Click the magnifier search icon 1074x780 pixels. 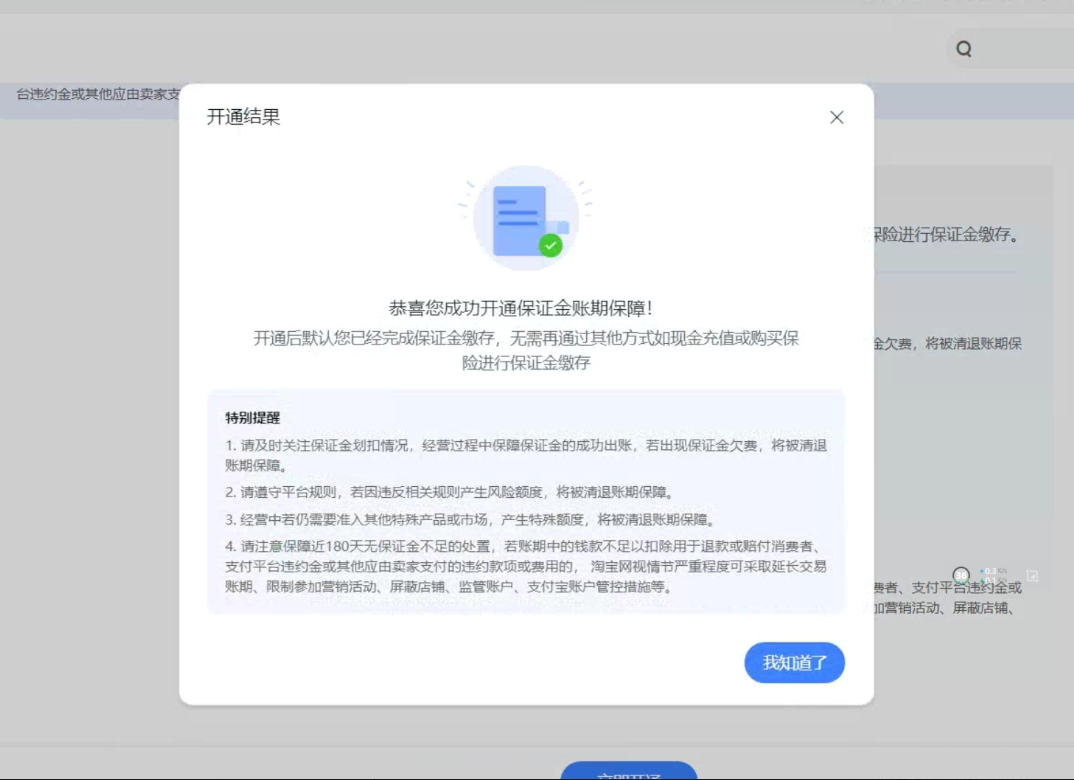(x=964, y=49)
